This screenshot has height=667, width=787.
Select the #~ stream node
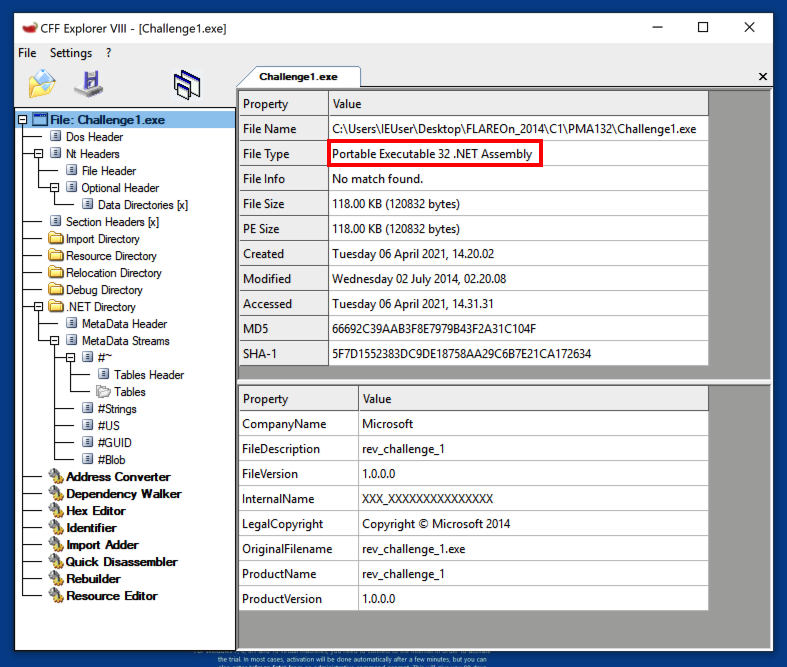[x=104, y=358]
